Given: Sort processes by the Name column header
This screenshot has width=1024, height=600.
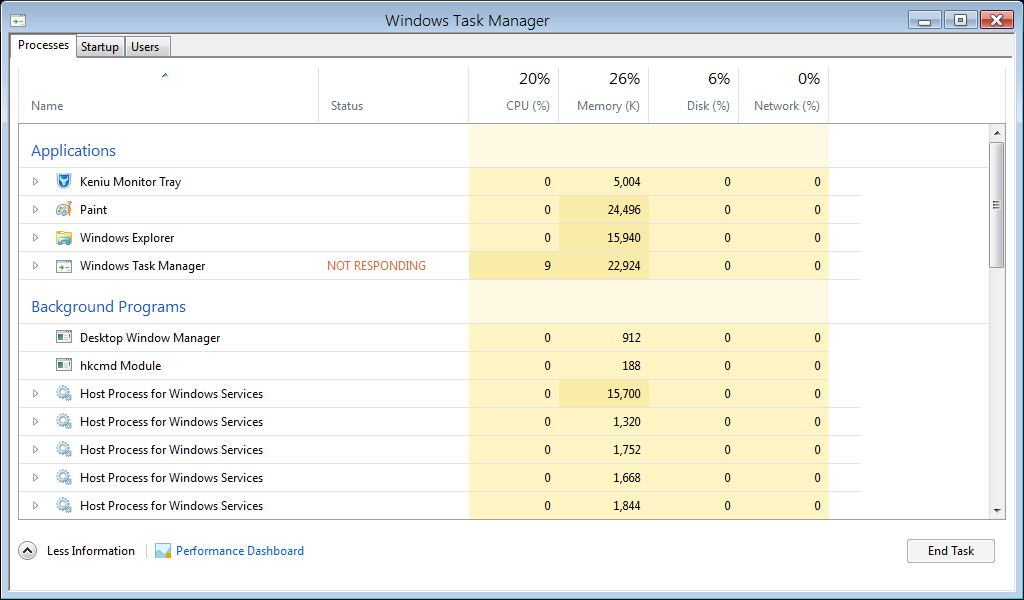Looking at the screenshot, I should coord(168,95).
